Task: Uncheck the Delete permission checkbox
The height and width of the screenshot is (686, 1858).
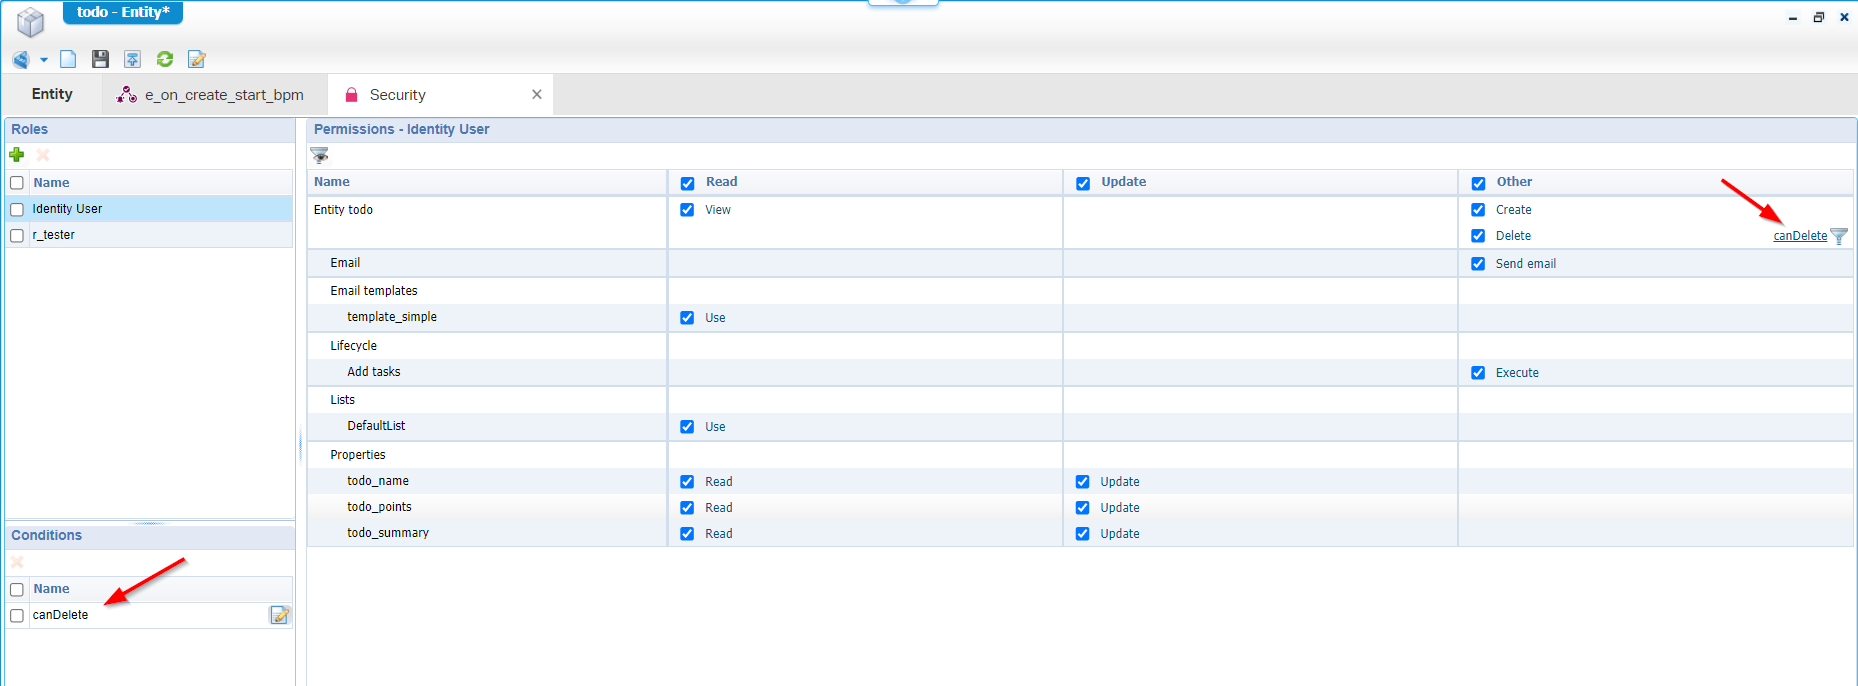Action: 1478,236
